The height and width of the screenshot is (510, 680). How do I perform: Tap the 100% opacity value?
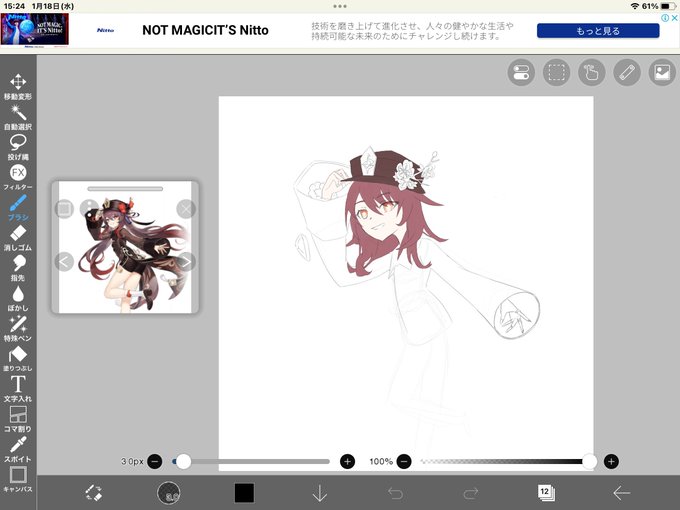pos(381,461)
